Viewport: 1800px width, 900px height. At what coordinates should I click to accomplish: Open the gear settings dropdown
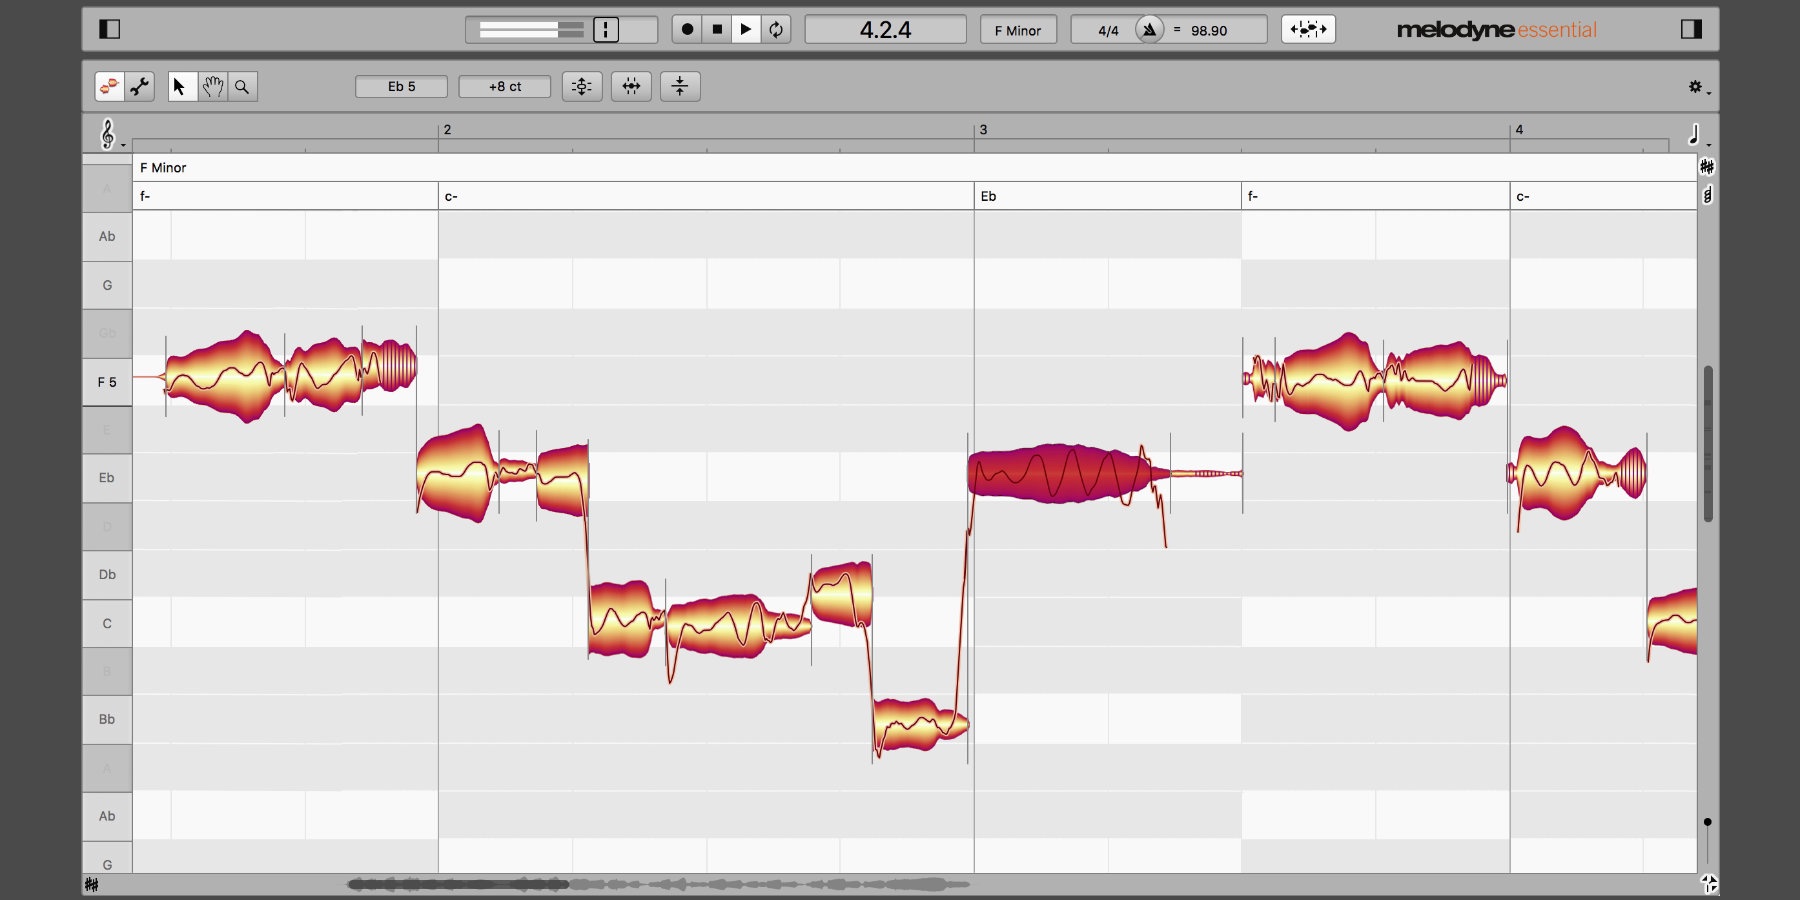tap(1697, 88)
